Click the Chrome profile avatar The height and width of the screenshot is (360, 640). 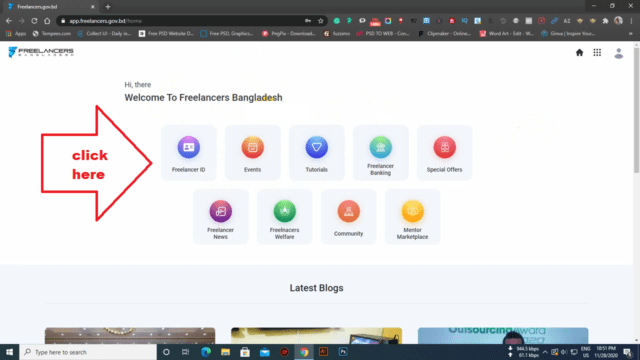tap(619, 21)
